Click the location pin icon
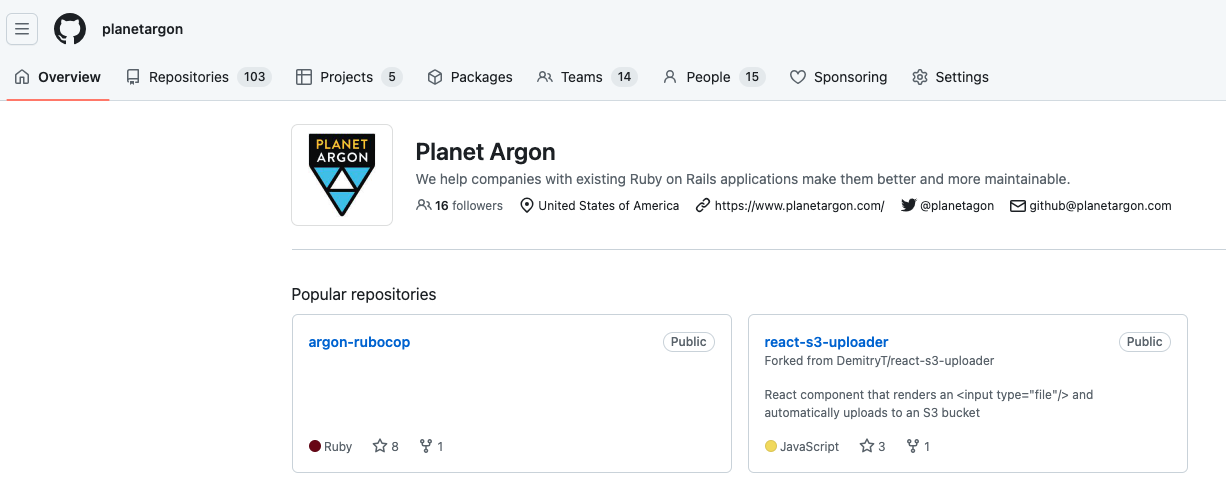The image size is (1226, 481). (527, 205)
